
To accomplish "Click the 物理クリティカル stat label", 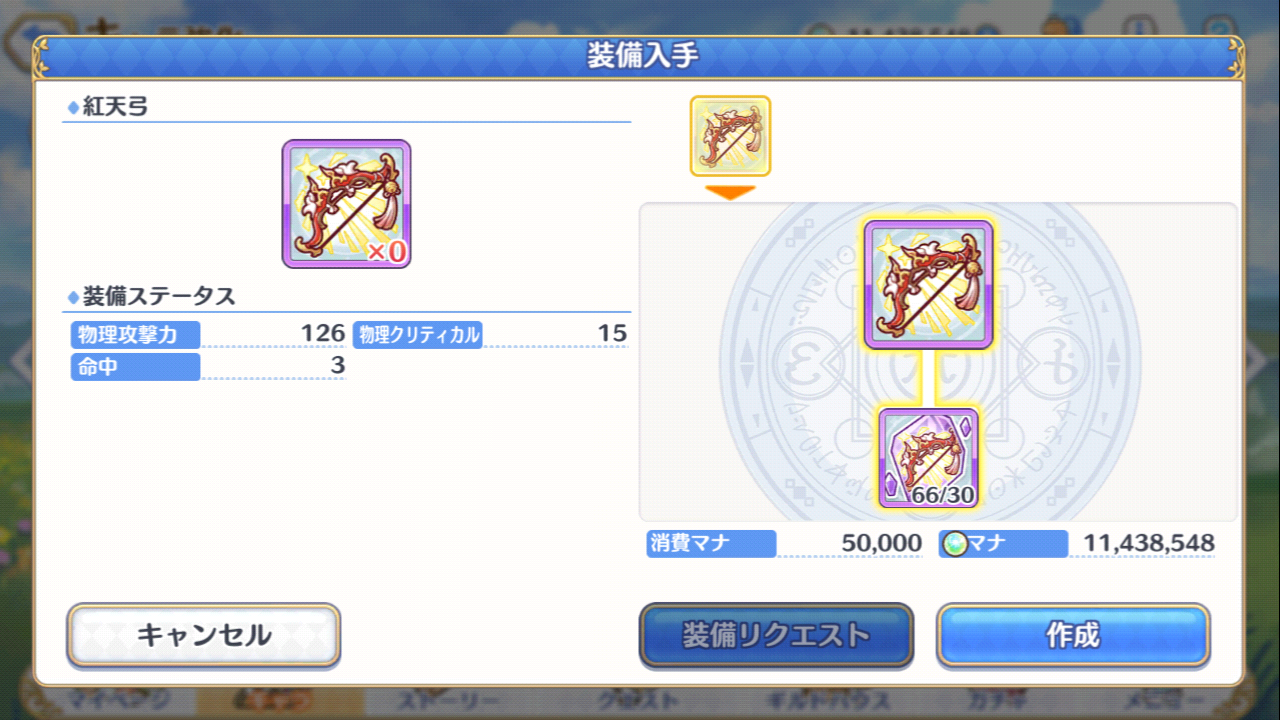I will coord(418,334).
